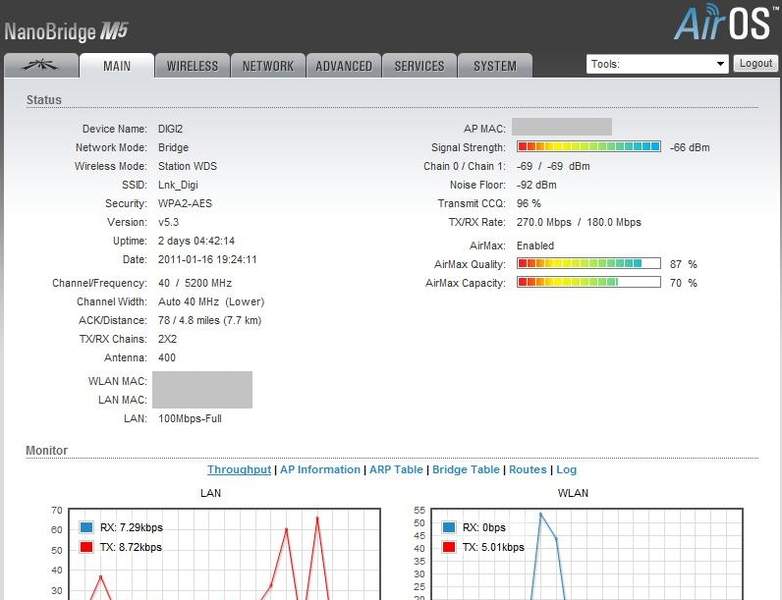View the Log link
Image resolution: width=782 pixels, height=600 pixels.
566,469
